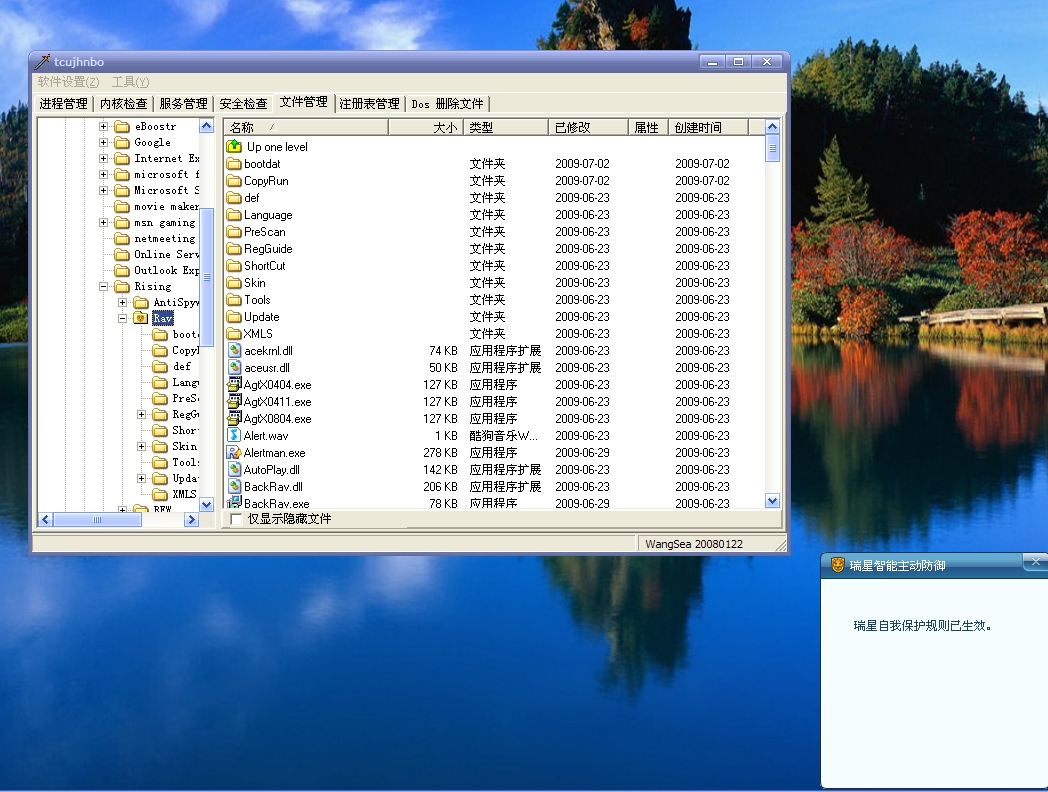Click the Rav folder icon in tree
The image size is (1048, 792).
pos(141,318)
